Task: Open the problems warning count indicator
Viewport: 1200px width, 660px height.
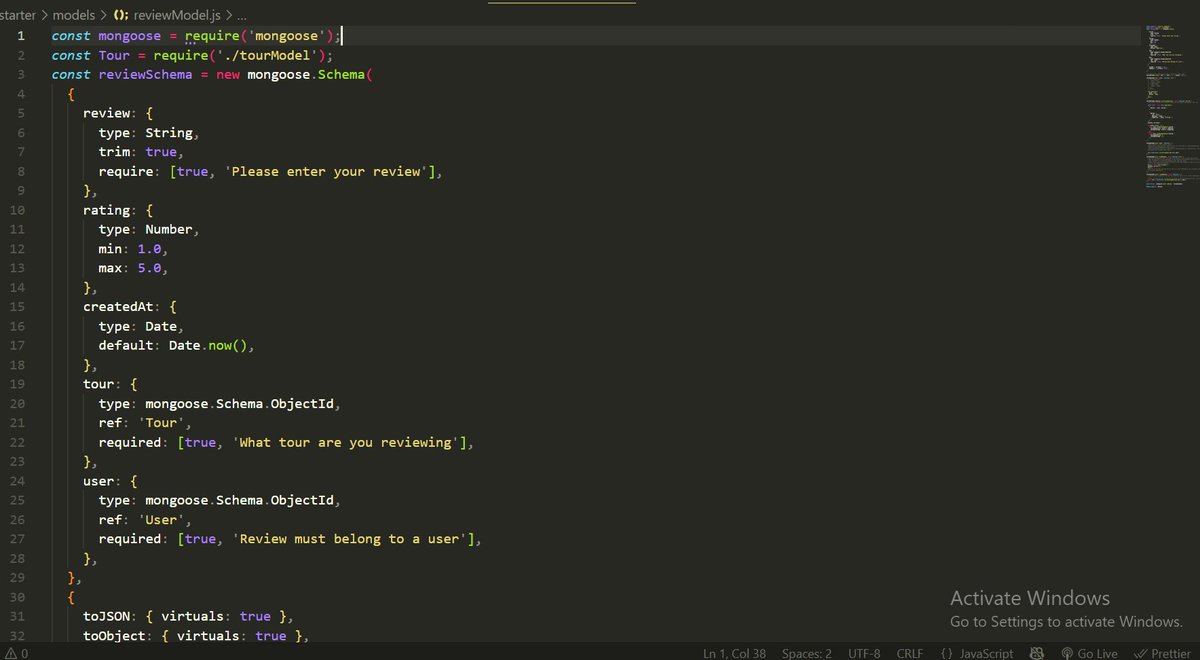Action: pos(15,653)
